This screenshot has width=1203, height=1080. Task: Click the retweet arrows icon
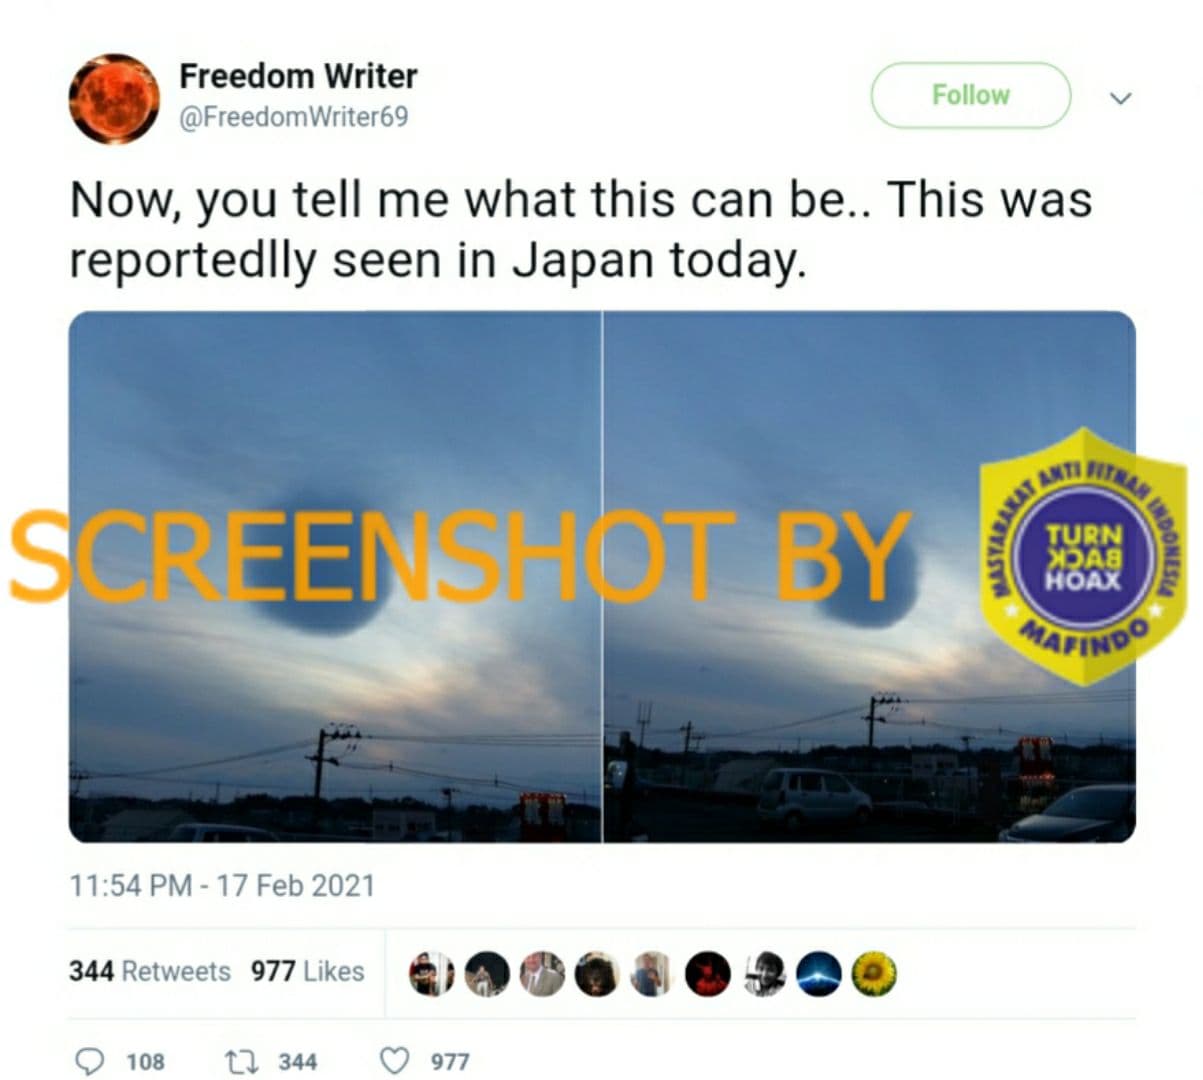tap(239, 1060)
